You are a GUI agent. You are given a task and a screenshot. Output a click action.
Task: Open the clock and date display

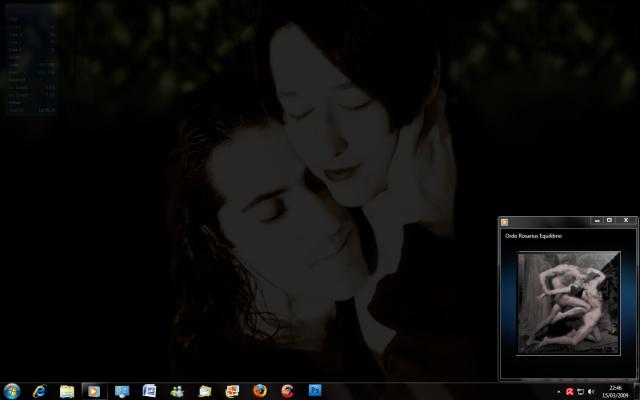pos(616,391)
